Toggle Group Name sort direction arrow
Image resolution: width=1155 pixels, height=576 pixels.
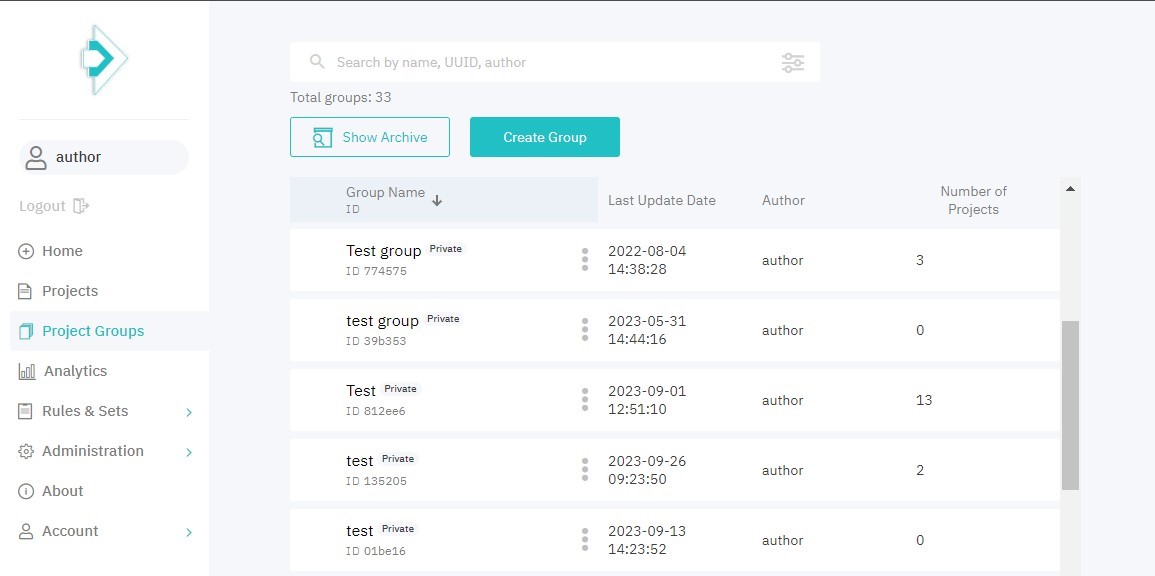437,200
